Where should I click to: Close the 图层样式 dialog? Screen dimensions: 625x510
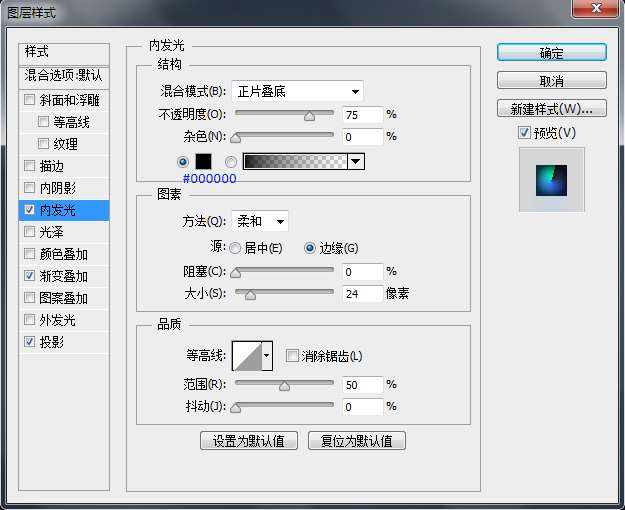click(596, 8)
